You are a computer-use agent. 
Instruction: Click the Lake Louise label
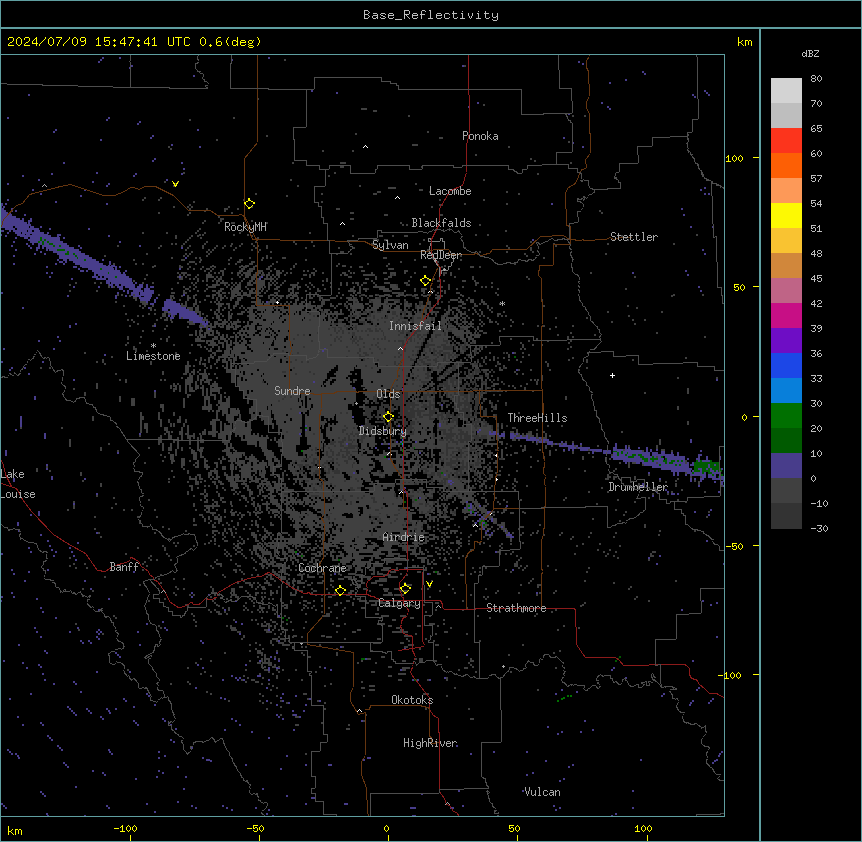click(x=18, y=484)
